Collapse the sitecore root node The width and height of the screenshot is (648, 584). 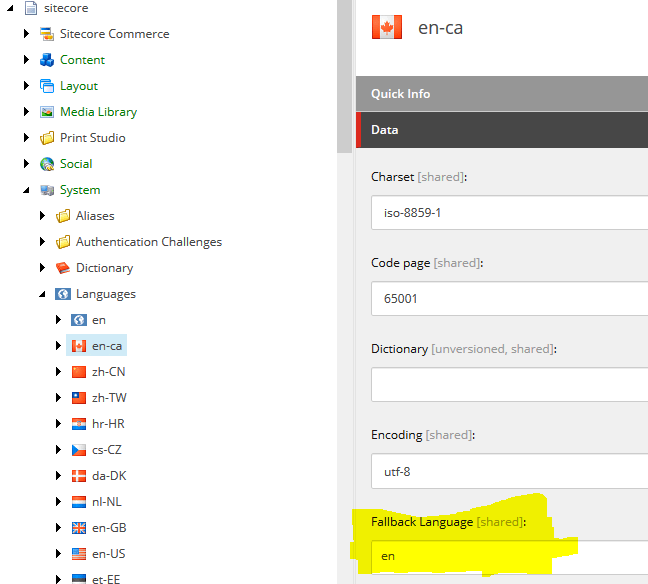(10, 8)
